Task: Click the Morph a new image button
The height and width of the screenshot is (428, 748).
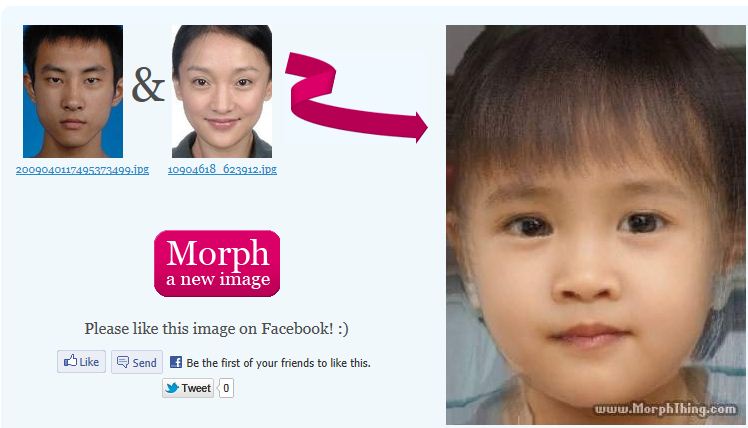Action: [x=217, y=263]
